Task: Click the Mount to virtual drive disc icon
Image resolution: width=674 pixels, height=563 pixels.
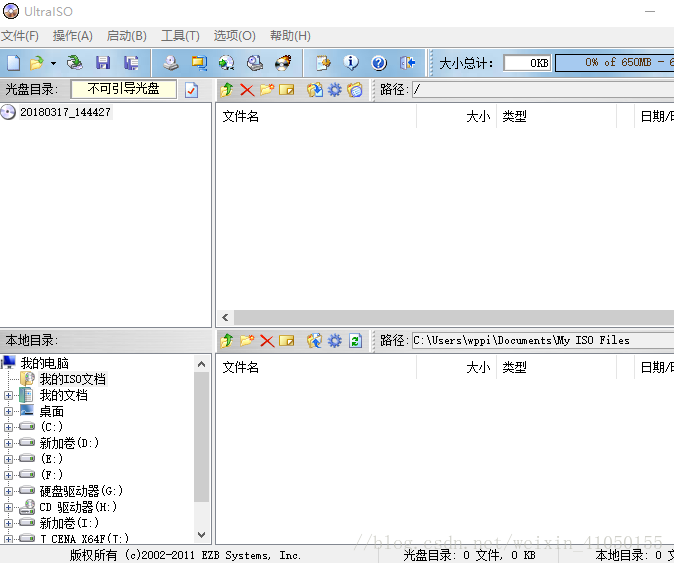Action: click(227, 63)
